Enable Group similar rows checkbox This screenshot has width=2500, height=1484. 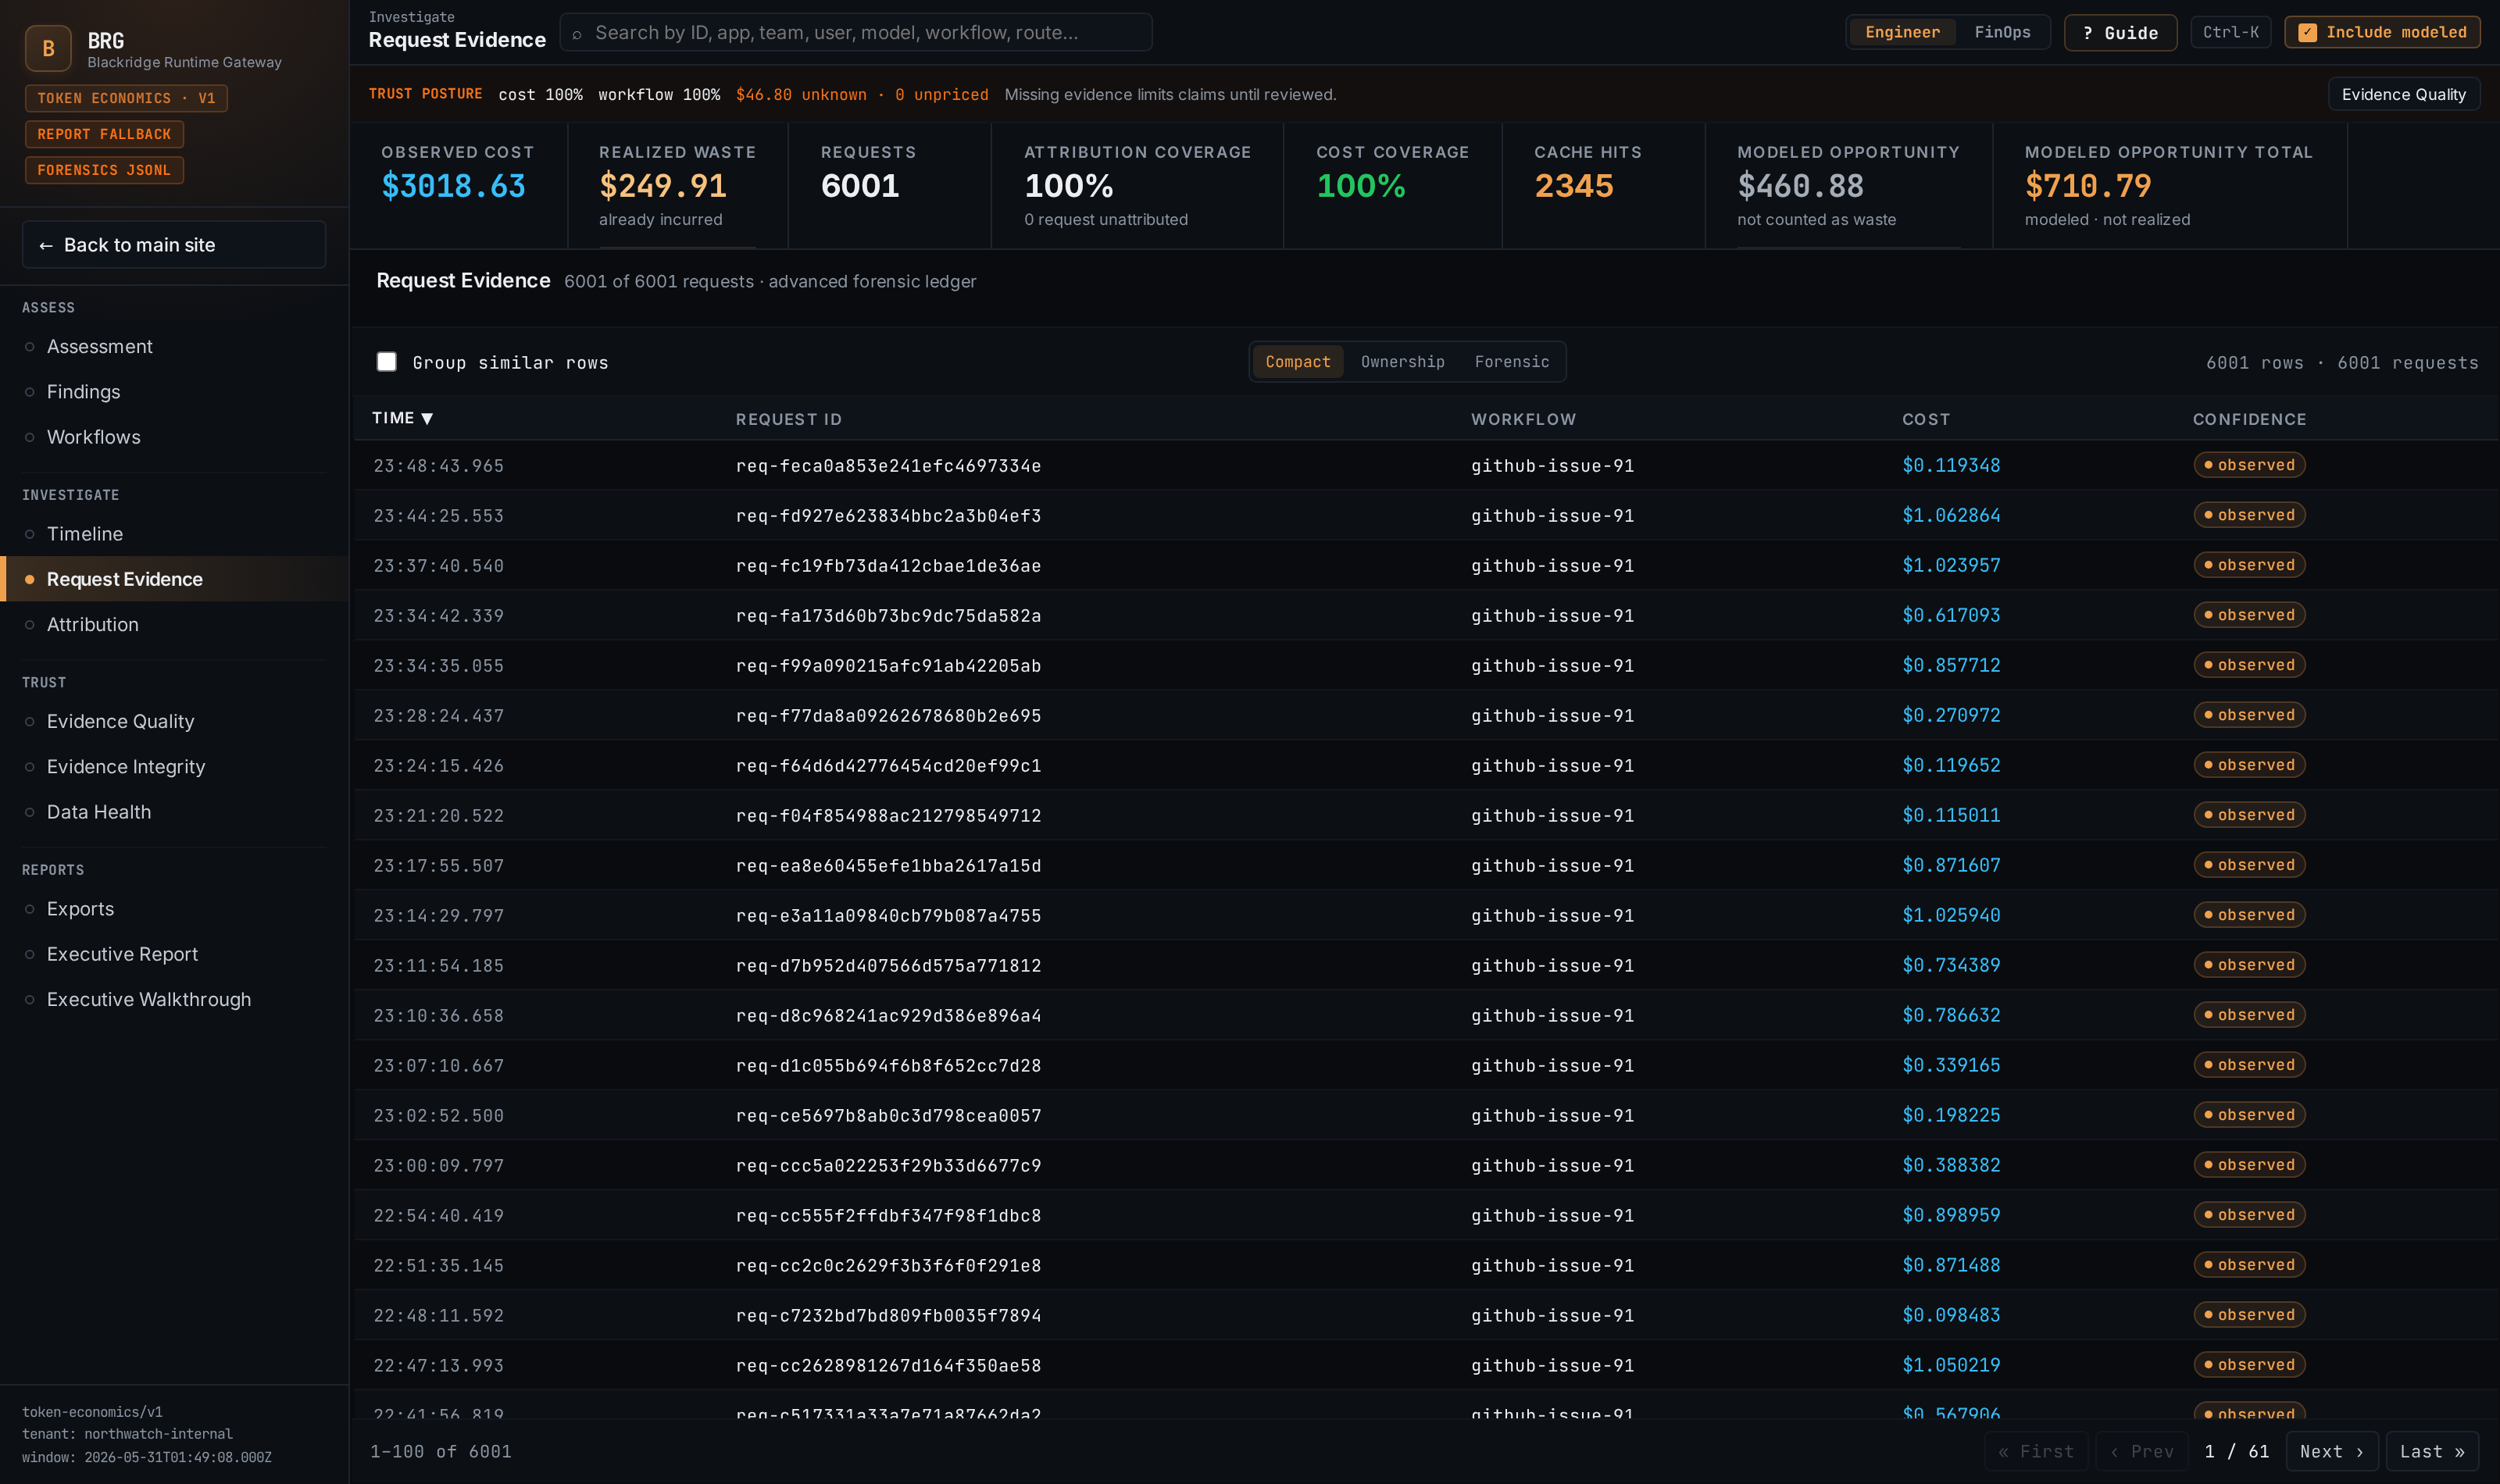(x=387, y=362)
